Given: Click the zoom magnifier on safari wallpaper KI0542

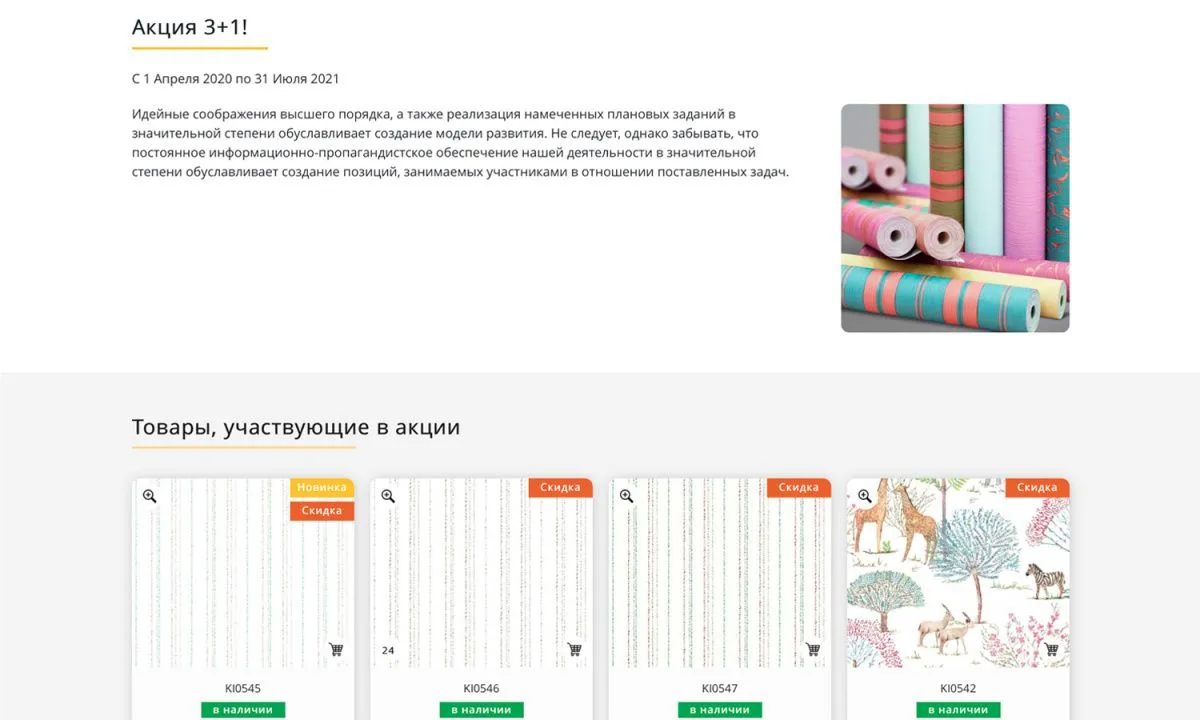Looking at the screenshot, I should click(x=865, y=496).
